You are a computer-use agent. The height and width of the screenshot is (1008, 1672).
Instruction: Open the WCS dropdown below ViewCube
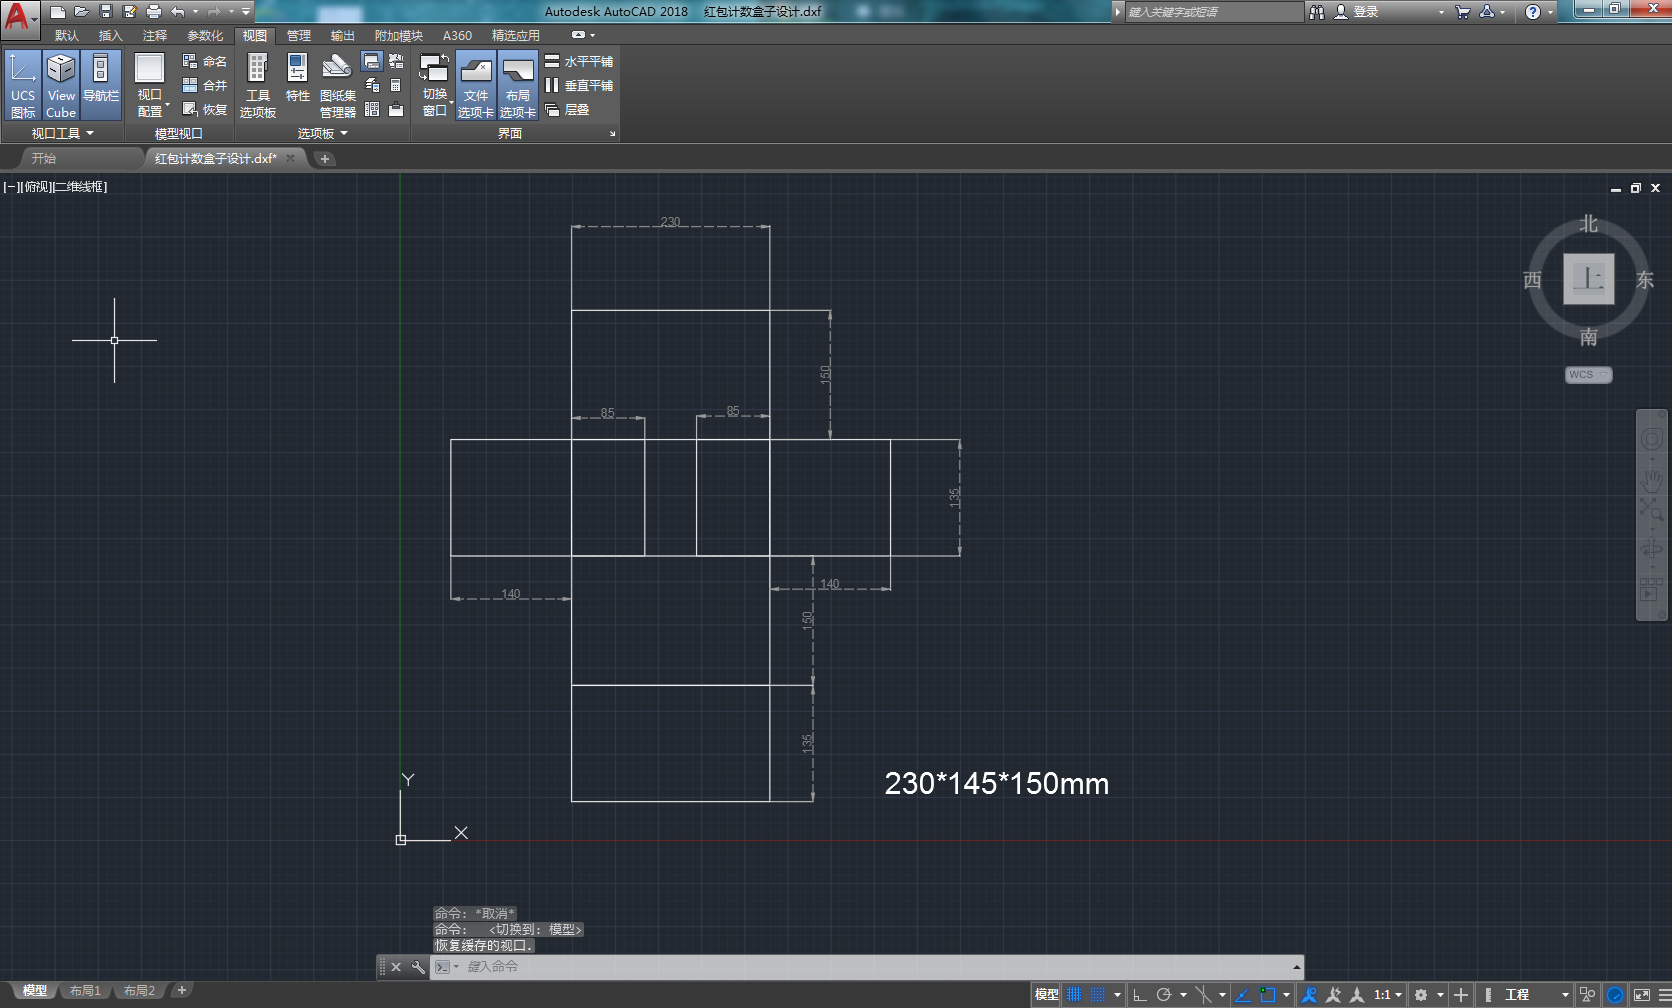[1588, 375]
